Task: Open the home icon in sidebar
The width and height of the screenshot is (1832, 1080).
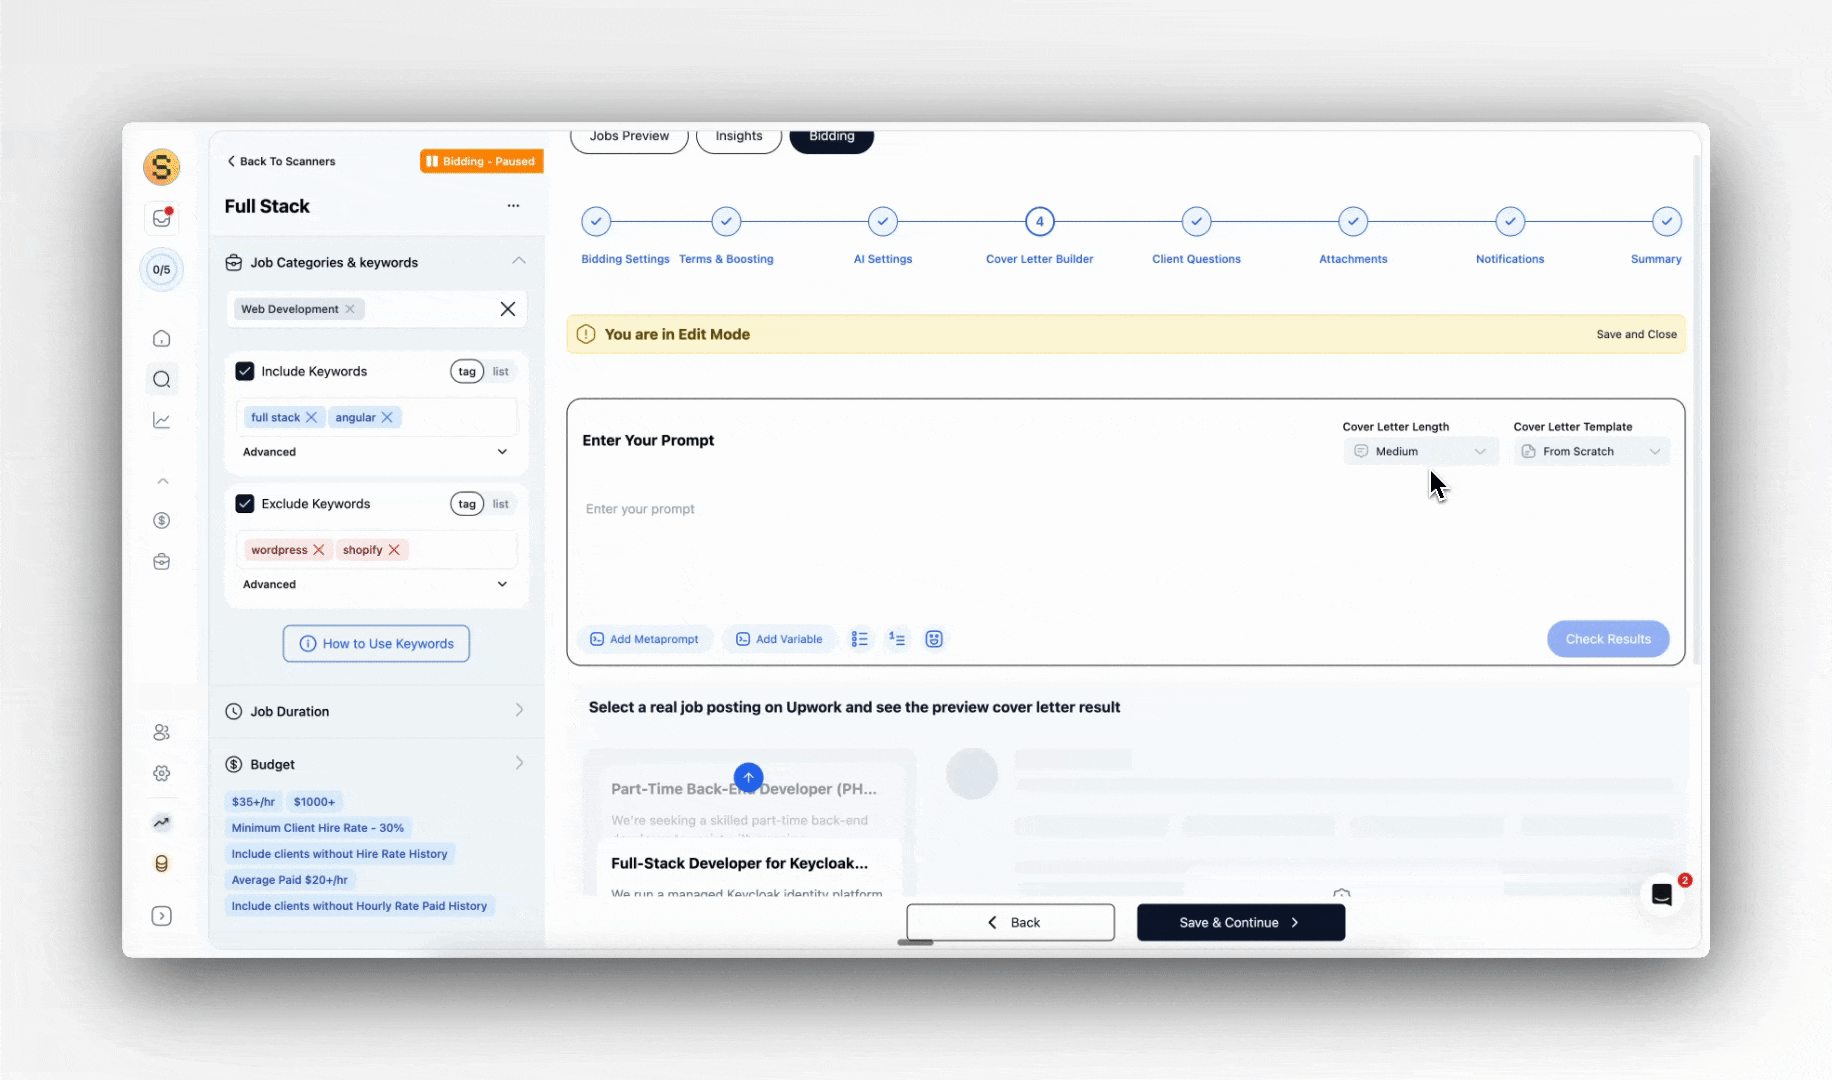Action: click(x=161, y=338)
